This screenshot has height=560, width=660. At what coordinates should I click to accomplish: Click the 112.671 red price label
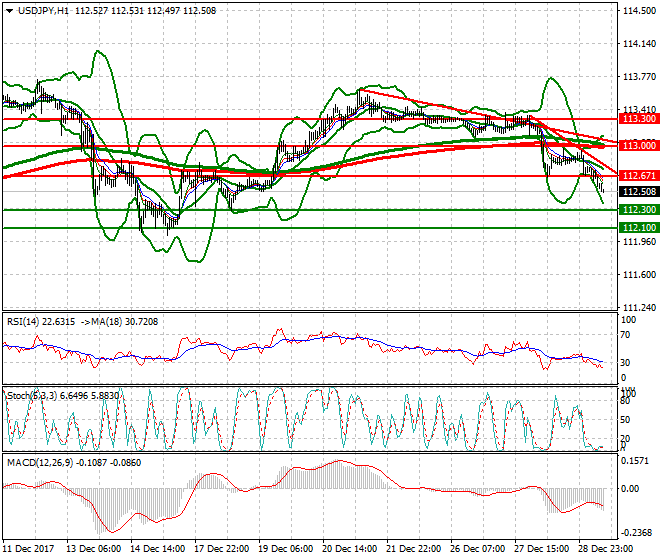638,175
